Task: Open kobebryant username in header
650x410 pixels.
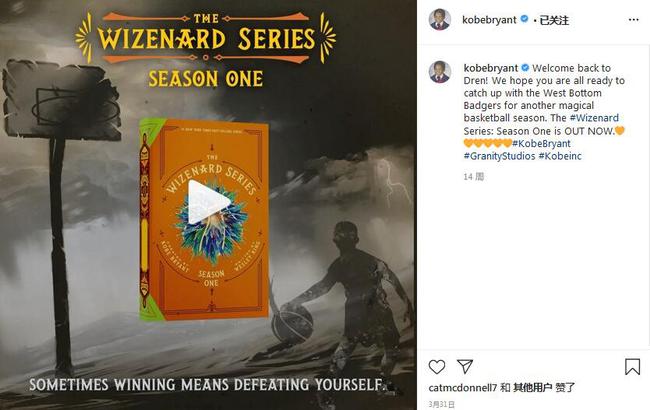Action: click(489, 20)
